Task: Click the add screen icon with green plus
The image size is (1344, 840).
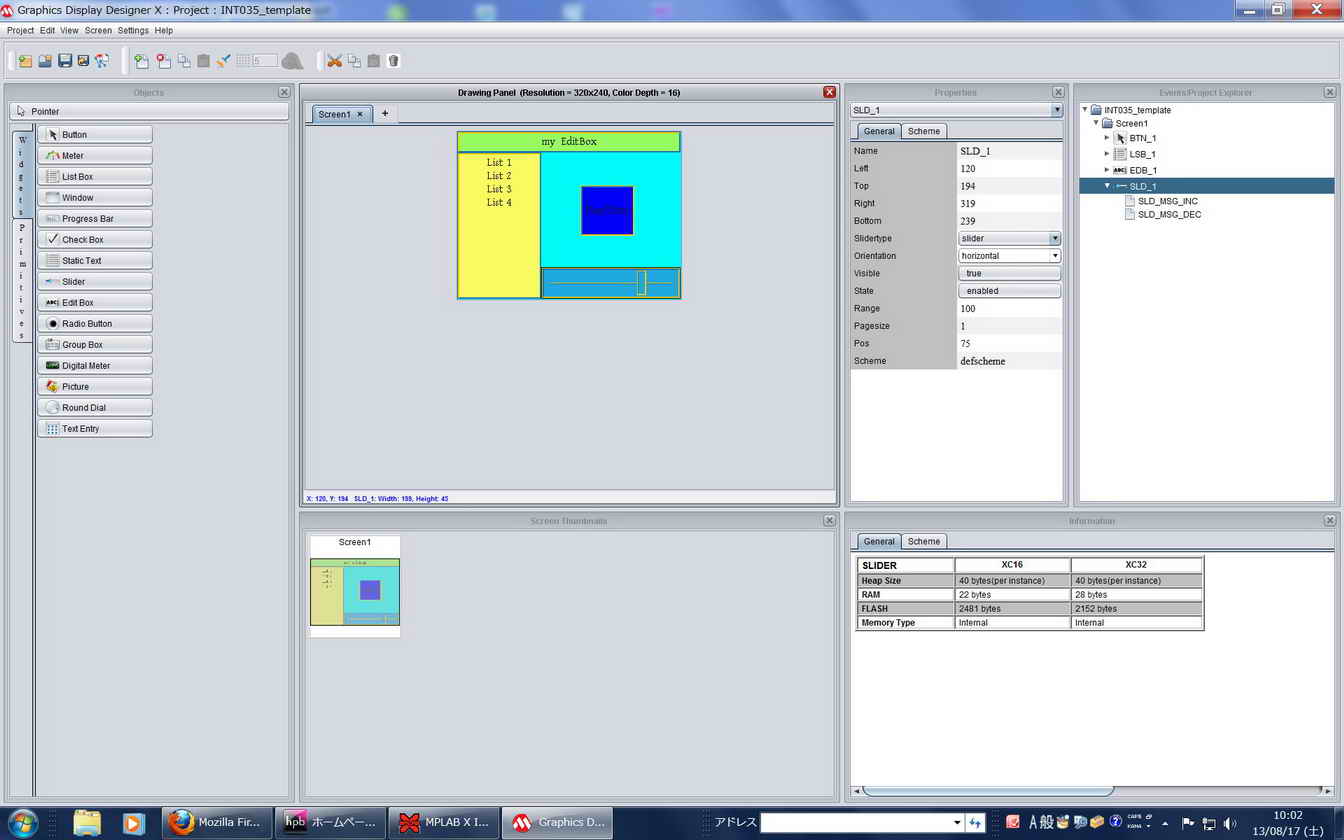Action: [141, 61]
